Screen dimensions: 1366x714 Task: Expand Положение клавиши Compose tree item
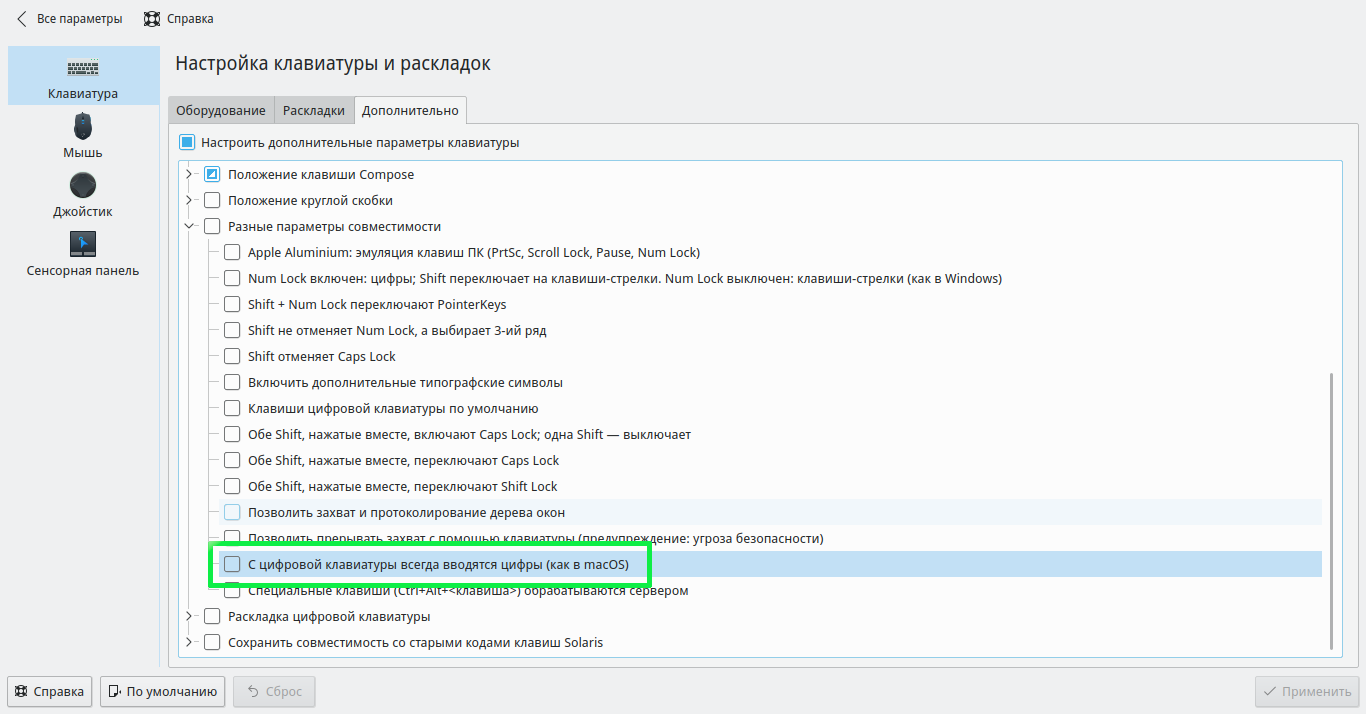[189, 175]
